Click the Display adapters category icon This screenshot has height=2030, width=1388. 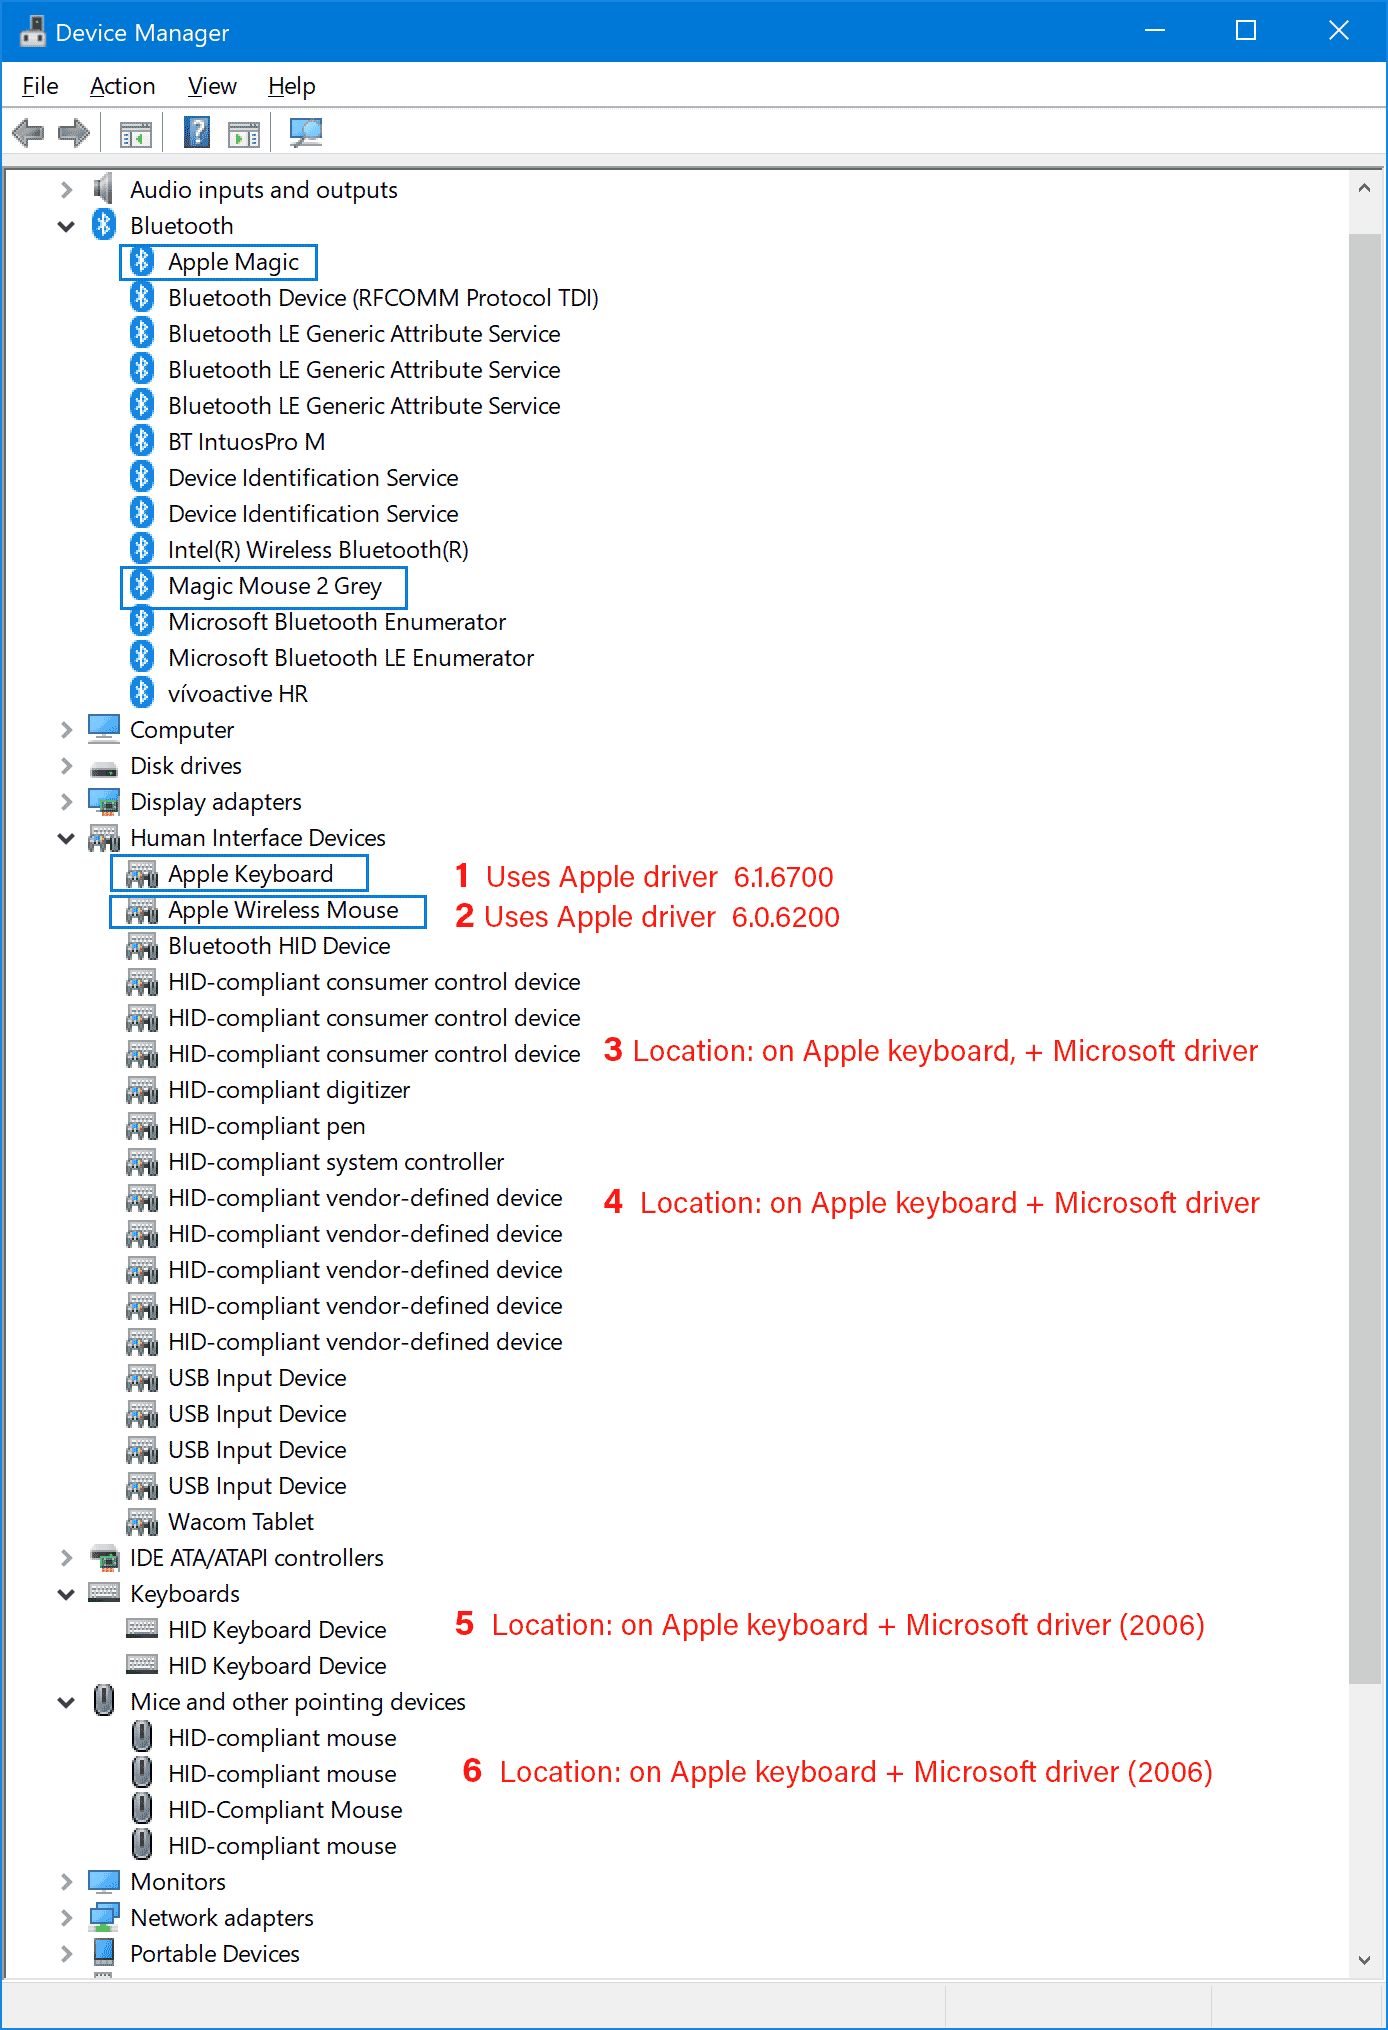pos(104,802)
